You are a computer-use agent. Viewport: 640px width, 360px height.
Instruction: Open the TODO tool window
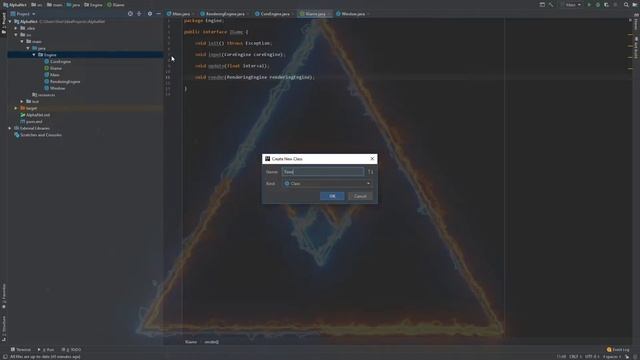[x=71, y=350]
